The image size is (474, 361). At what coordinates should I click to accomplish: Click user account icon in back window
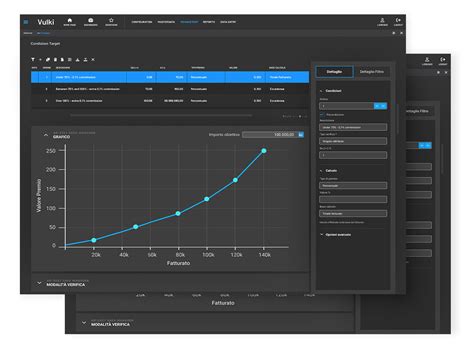pyautogui.click(x=427, y=61)
